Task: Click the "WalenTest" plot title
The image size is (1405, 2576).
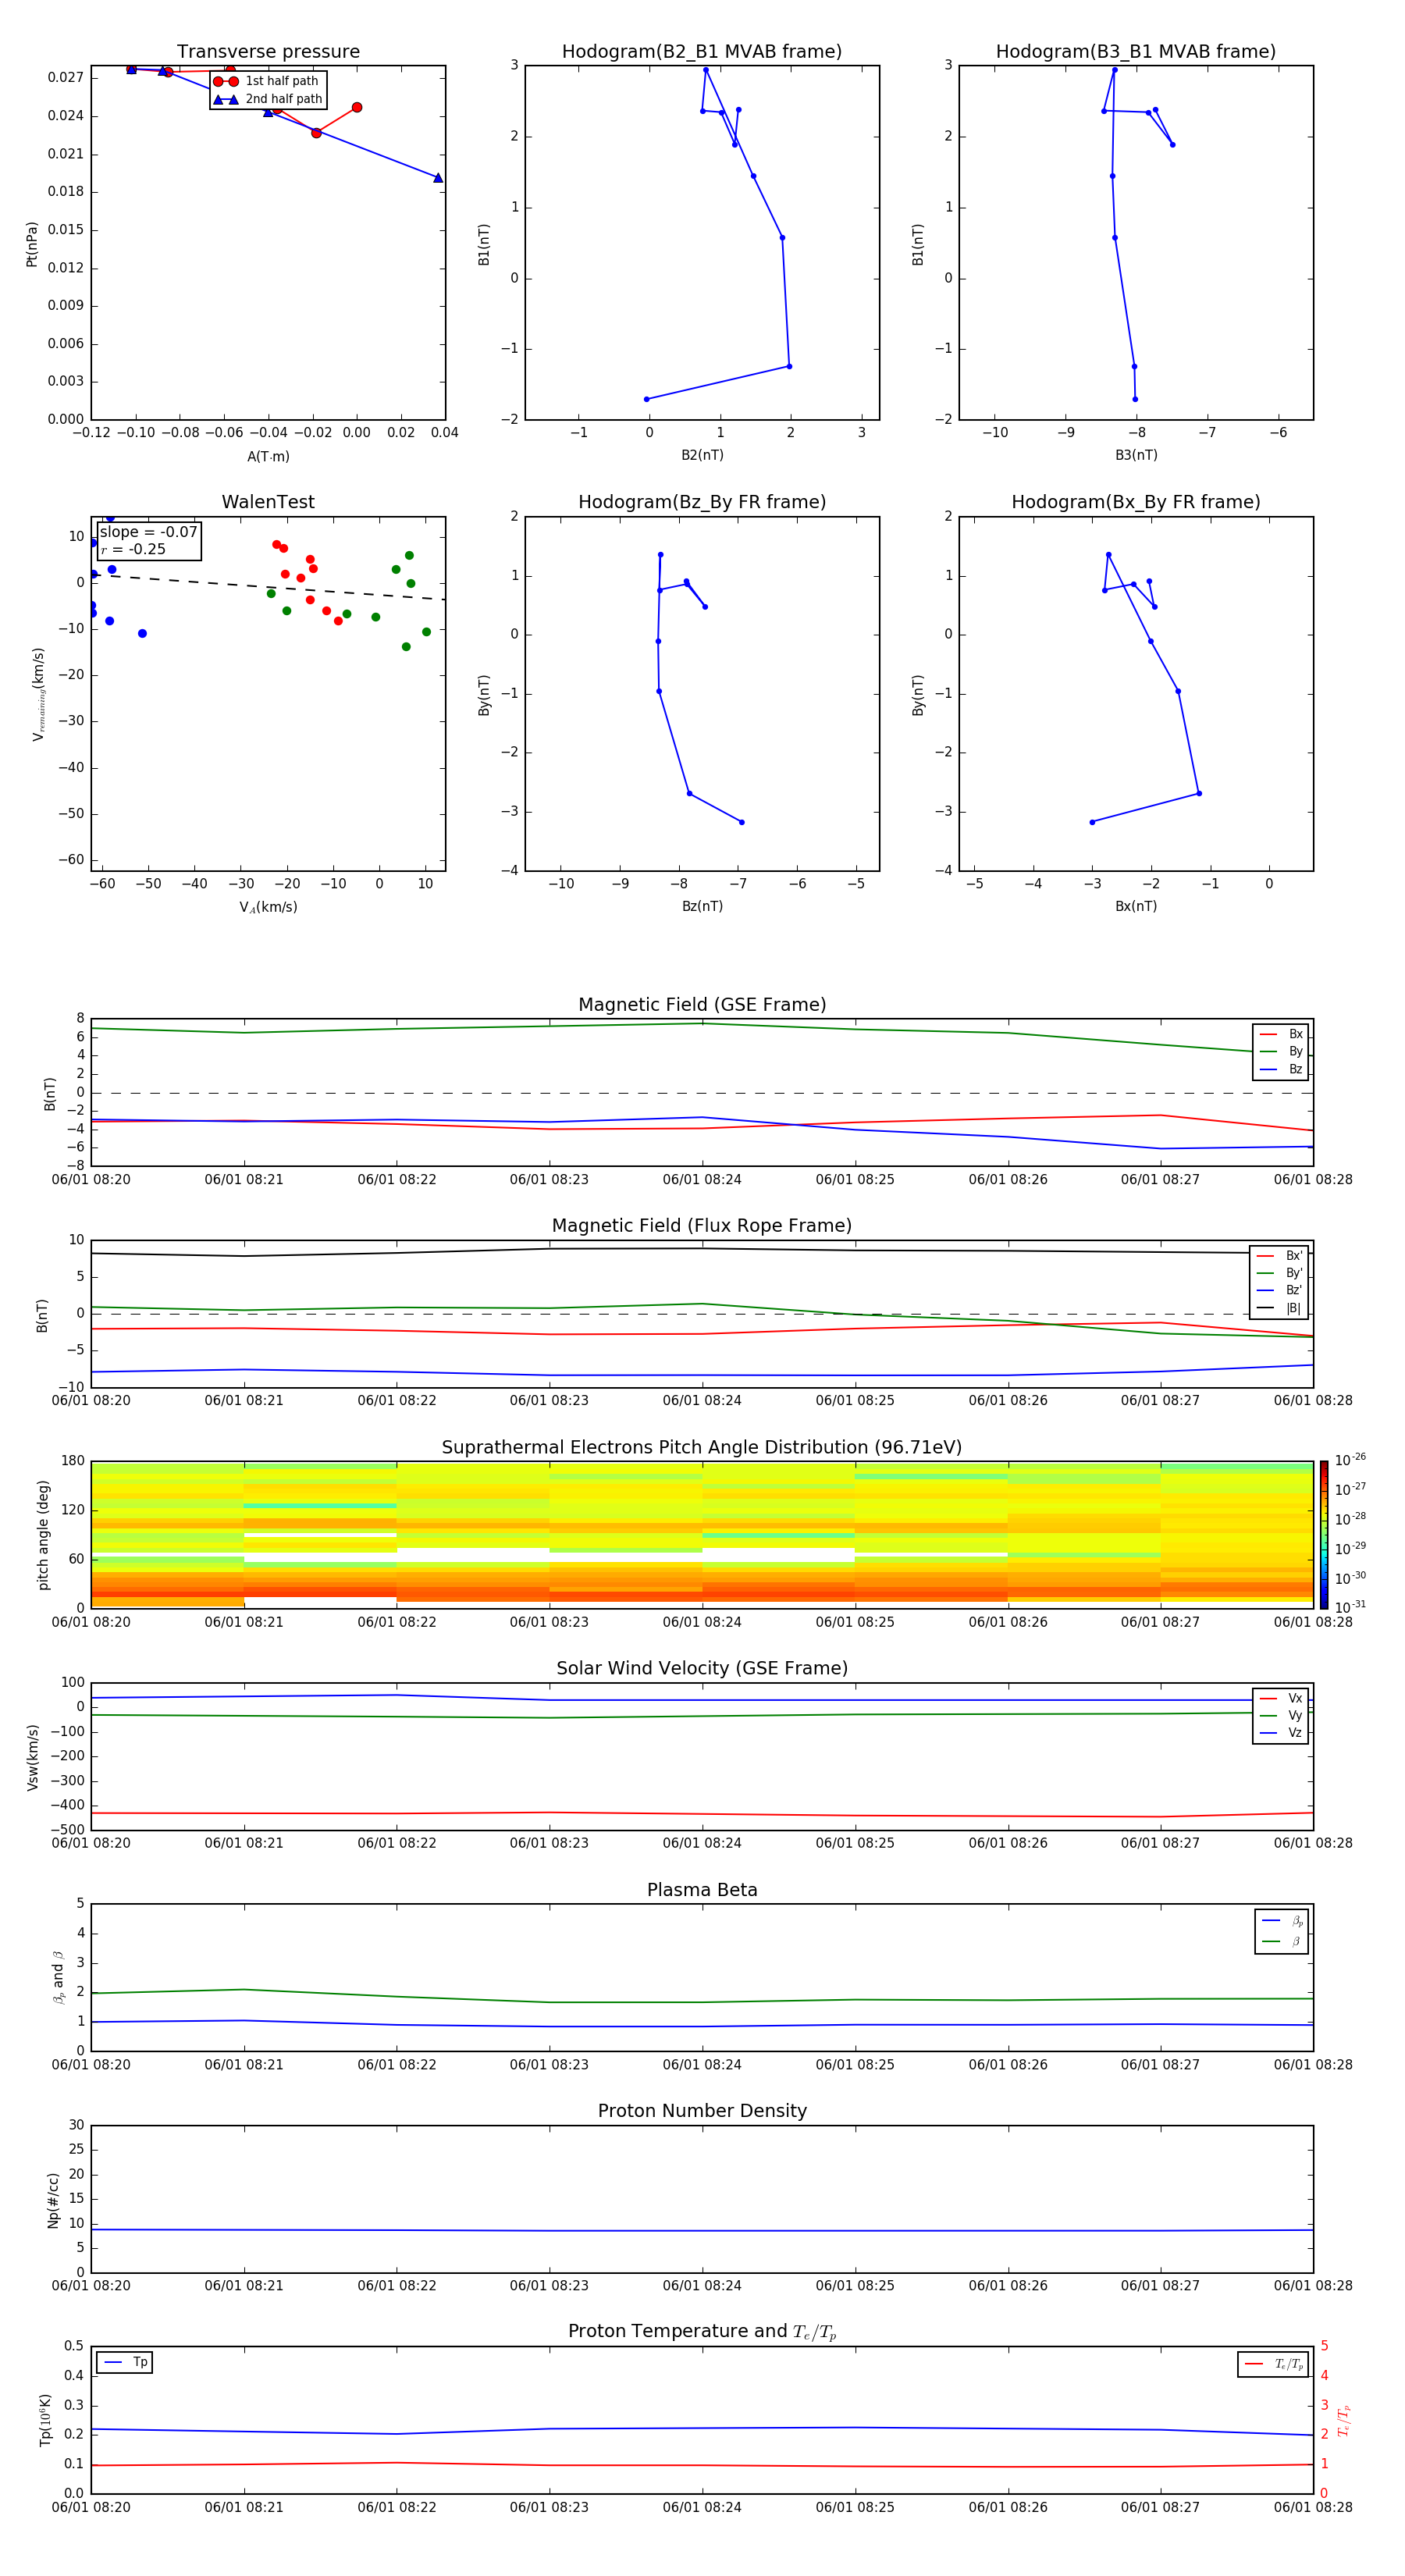Action: pyautogui.click(x=268, y=502)
